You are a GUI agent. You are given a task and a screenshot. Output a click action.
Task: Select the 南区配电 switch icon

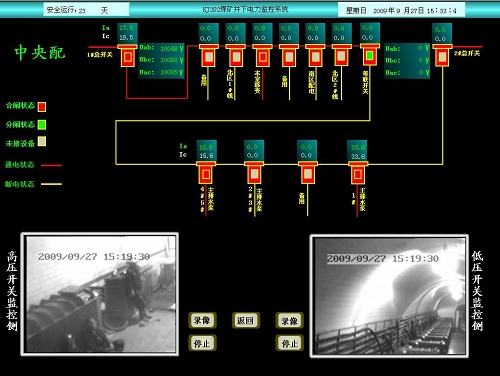click(315, 57)
